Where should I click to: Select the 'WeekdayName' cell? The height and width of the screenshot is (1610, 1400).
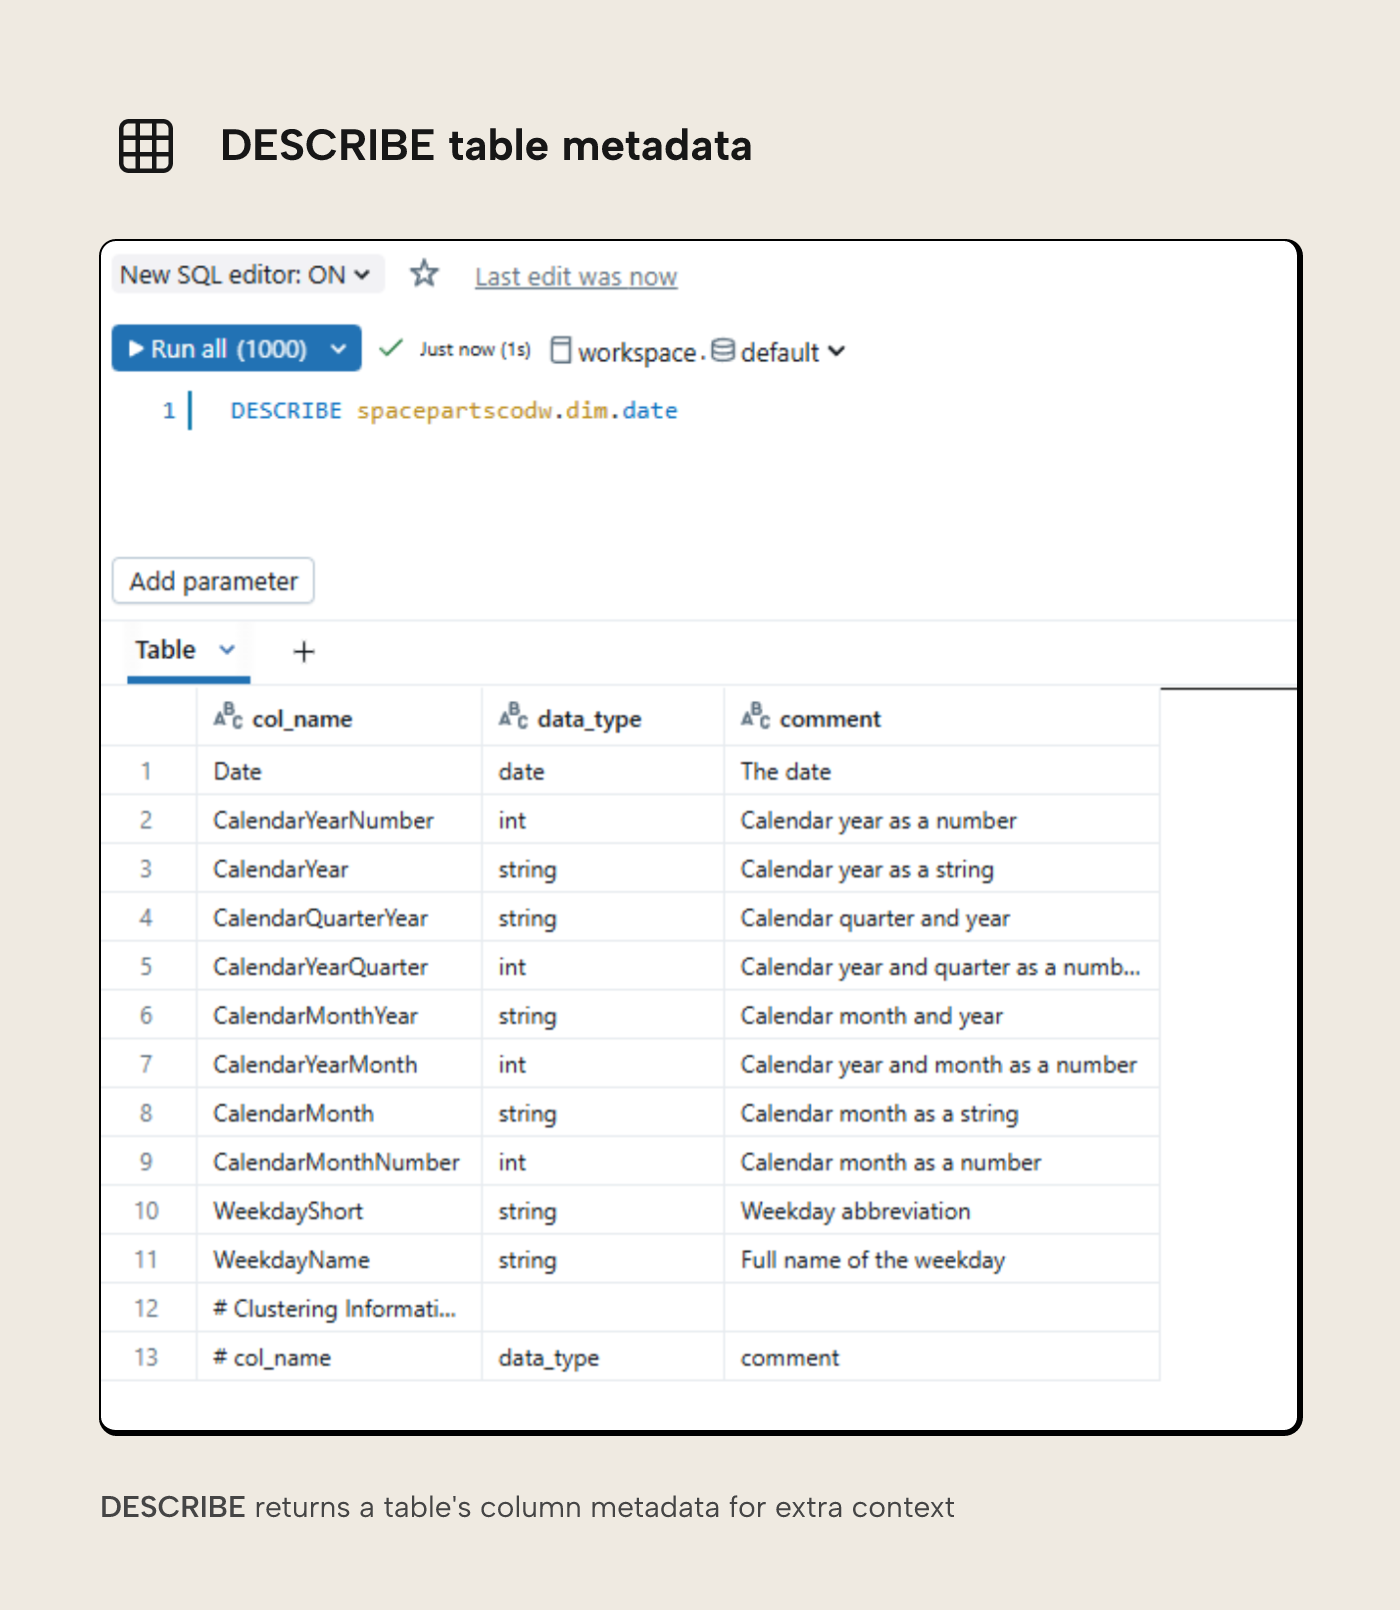coord(339,1260)
